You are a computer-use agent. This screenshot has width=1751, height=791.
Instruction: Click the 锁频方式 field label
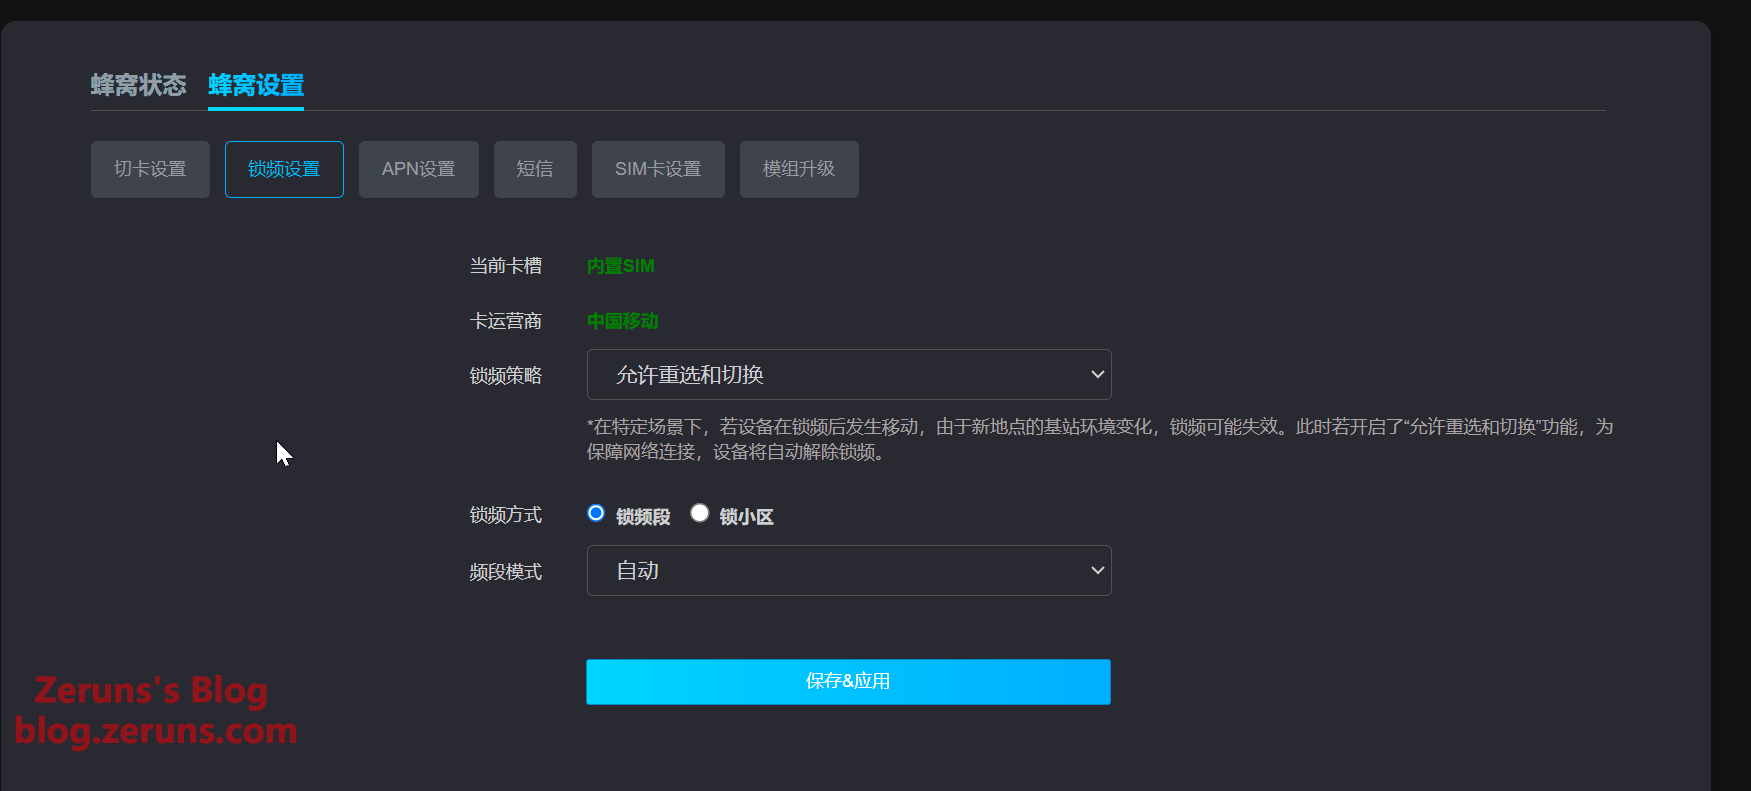point(506,515)
